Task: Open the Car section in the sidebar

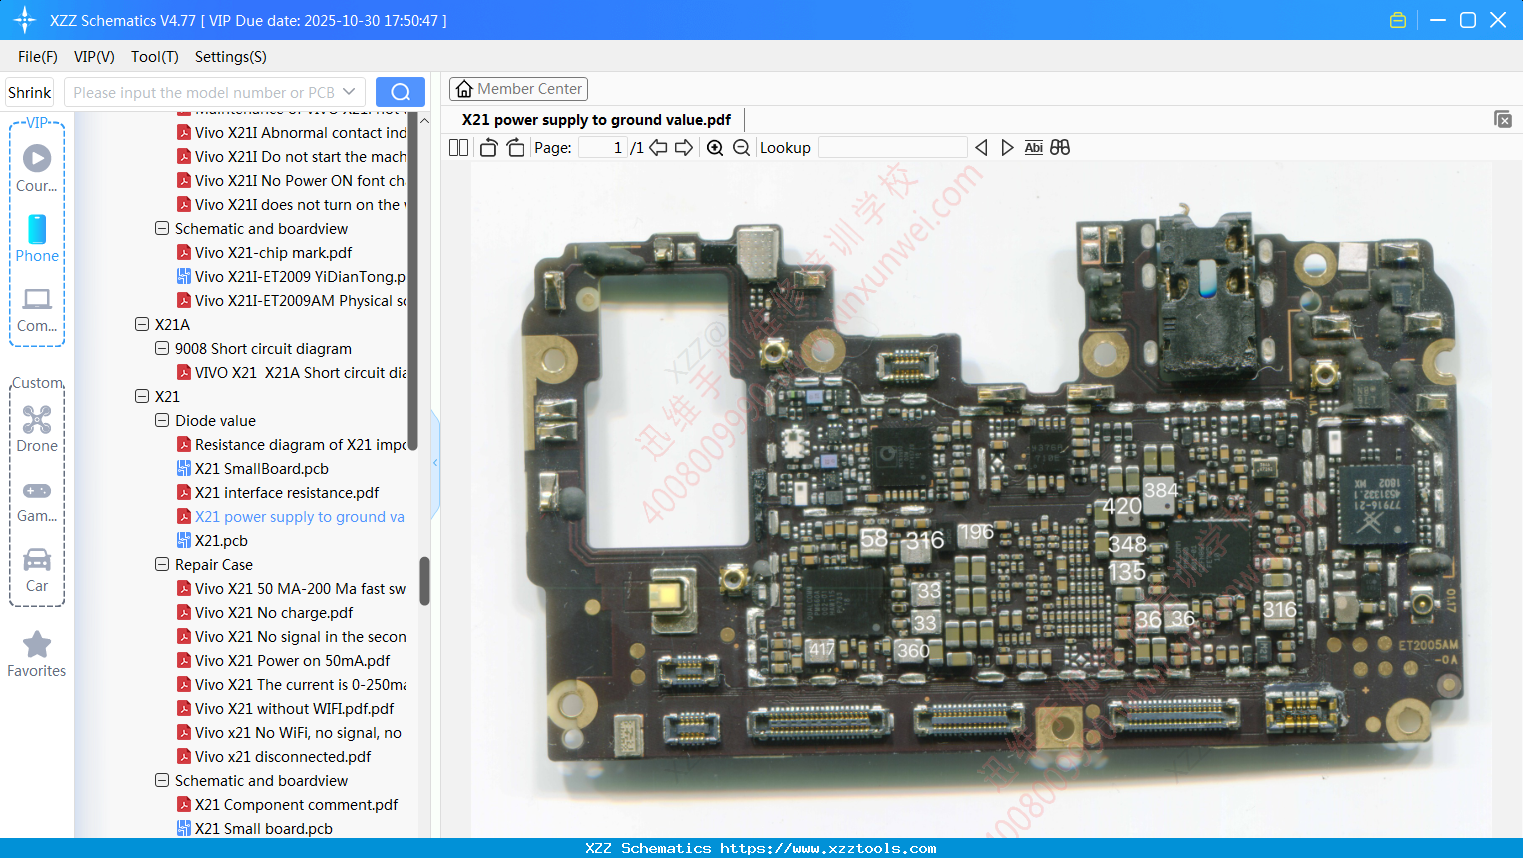Action: [37, 568]
